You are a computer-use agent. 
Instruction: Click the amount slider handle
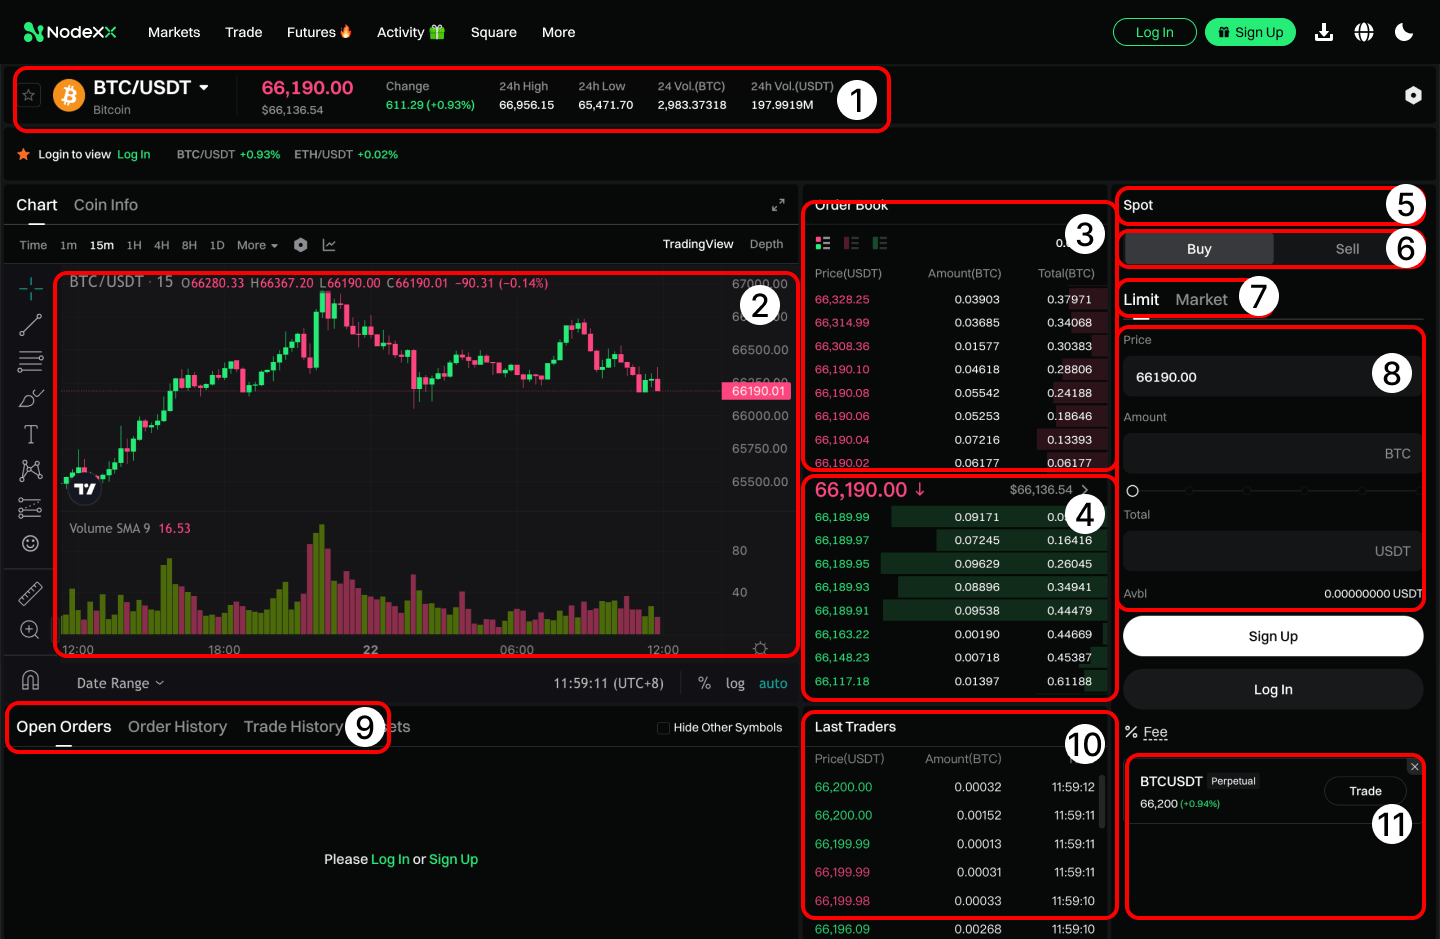(1132, 491)
